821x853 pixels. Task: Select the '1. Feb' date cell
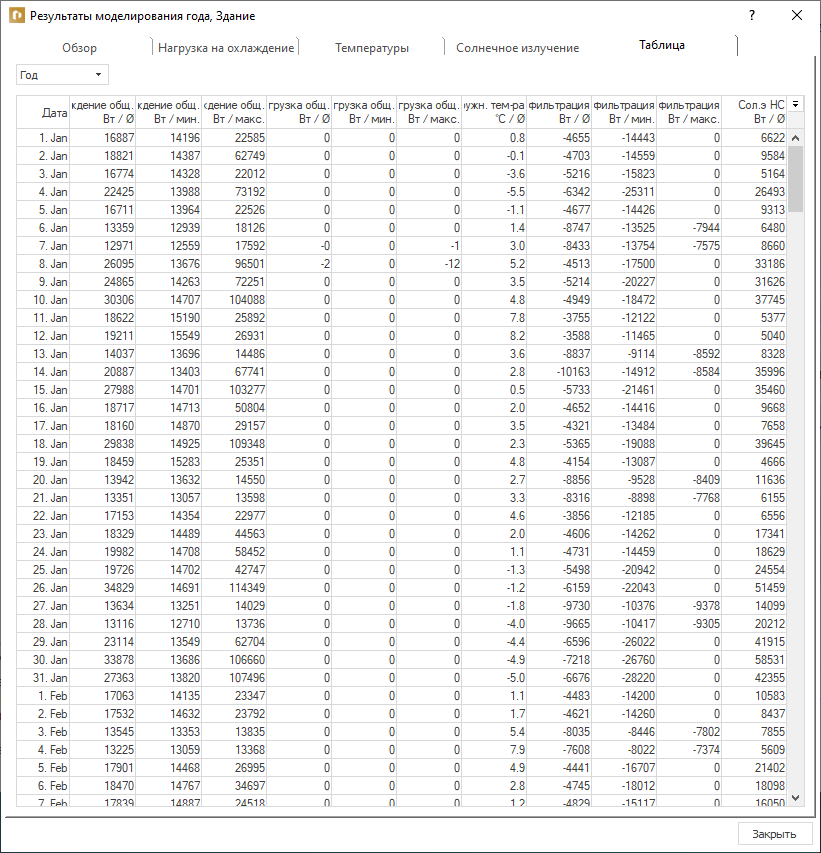[43, 696]
